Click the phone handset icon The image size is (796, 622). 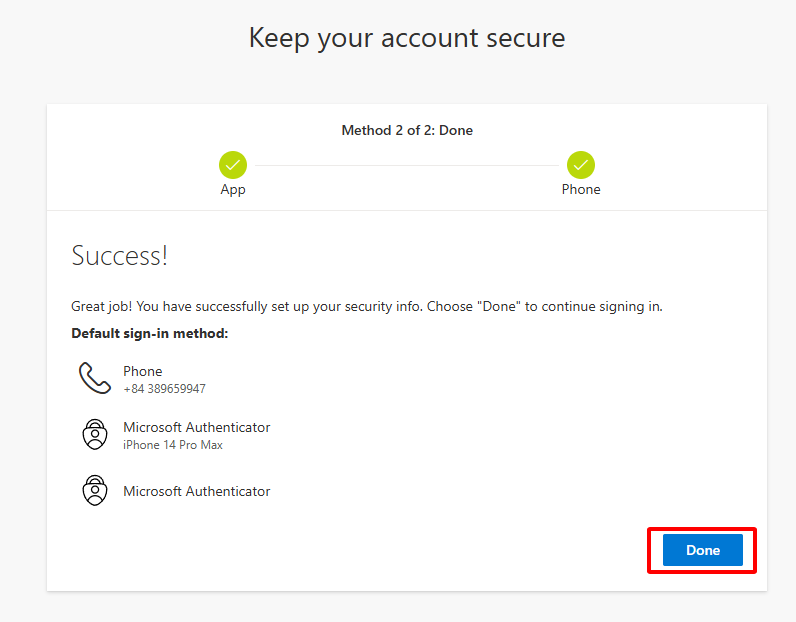tap(95, 379)
